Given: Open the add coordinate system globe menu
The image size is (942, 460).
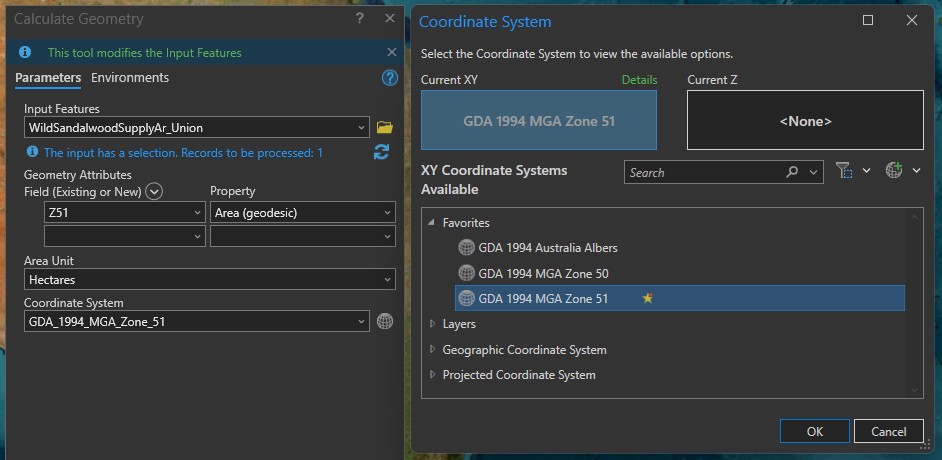Looking at the screenshot, I should click(894, 172).
